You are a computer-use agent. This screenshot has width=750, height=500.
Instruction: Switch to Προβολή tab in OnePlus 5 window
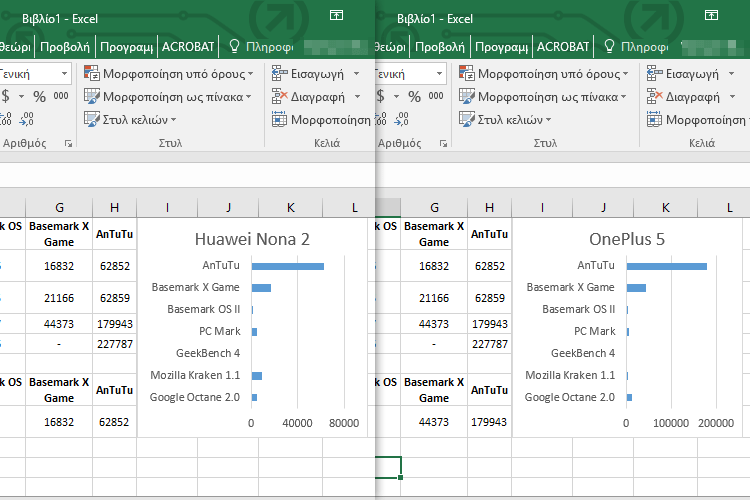pyautogui.click(x=440, y=46)
